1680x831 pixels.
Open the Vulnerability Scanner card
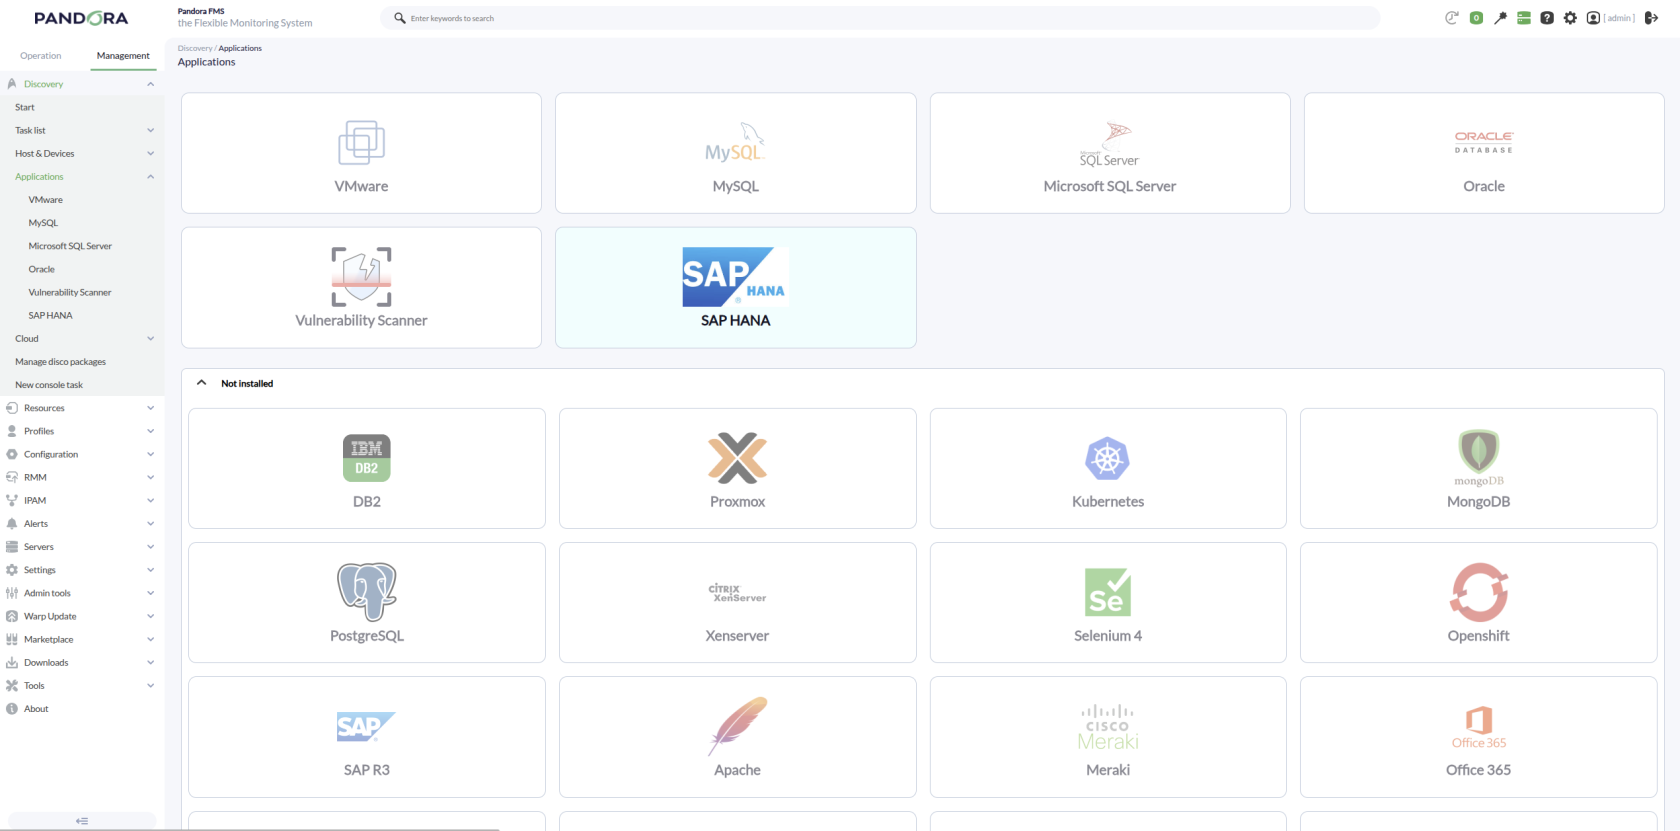coord(361,288)
